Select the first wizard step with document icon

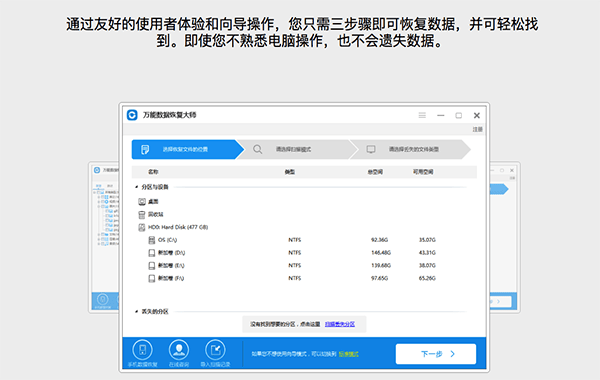[x=188, y=149]
